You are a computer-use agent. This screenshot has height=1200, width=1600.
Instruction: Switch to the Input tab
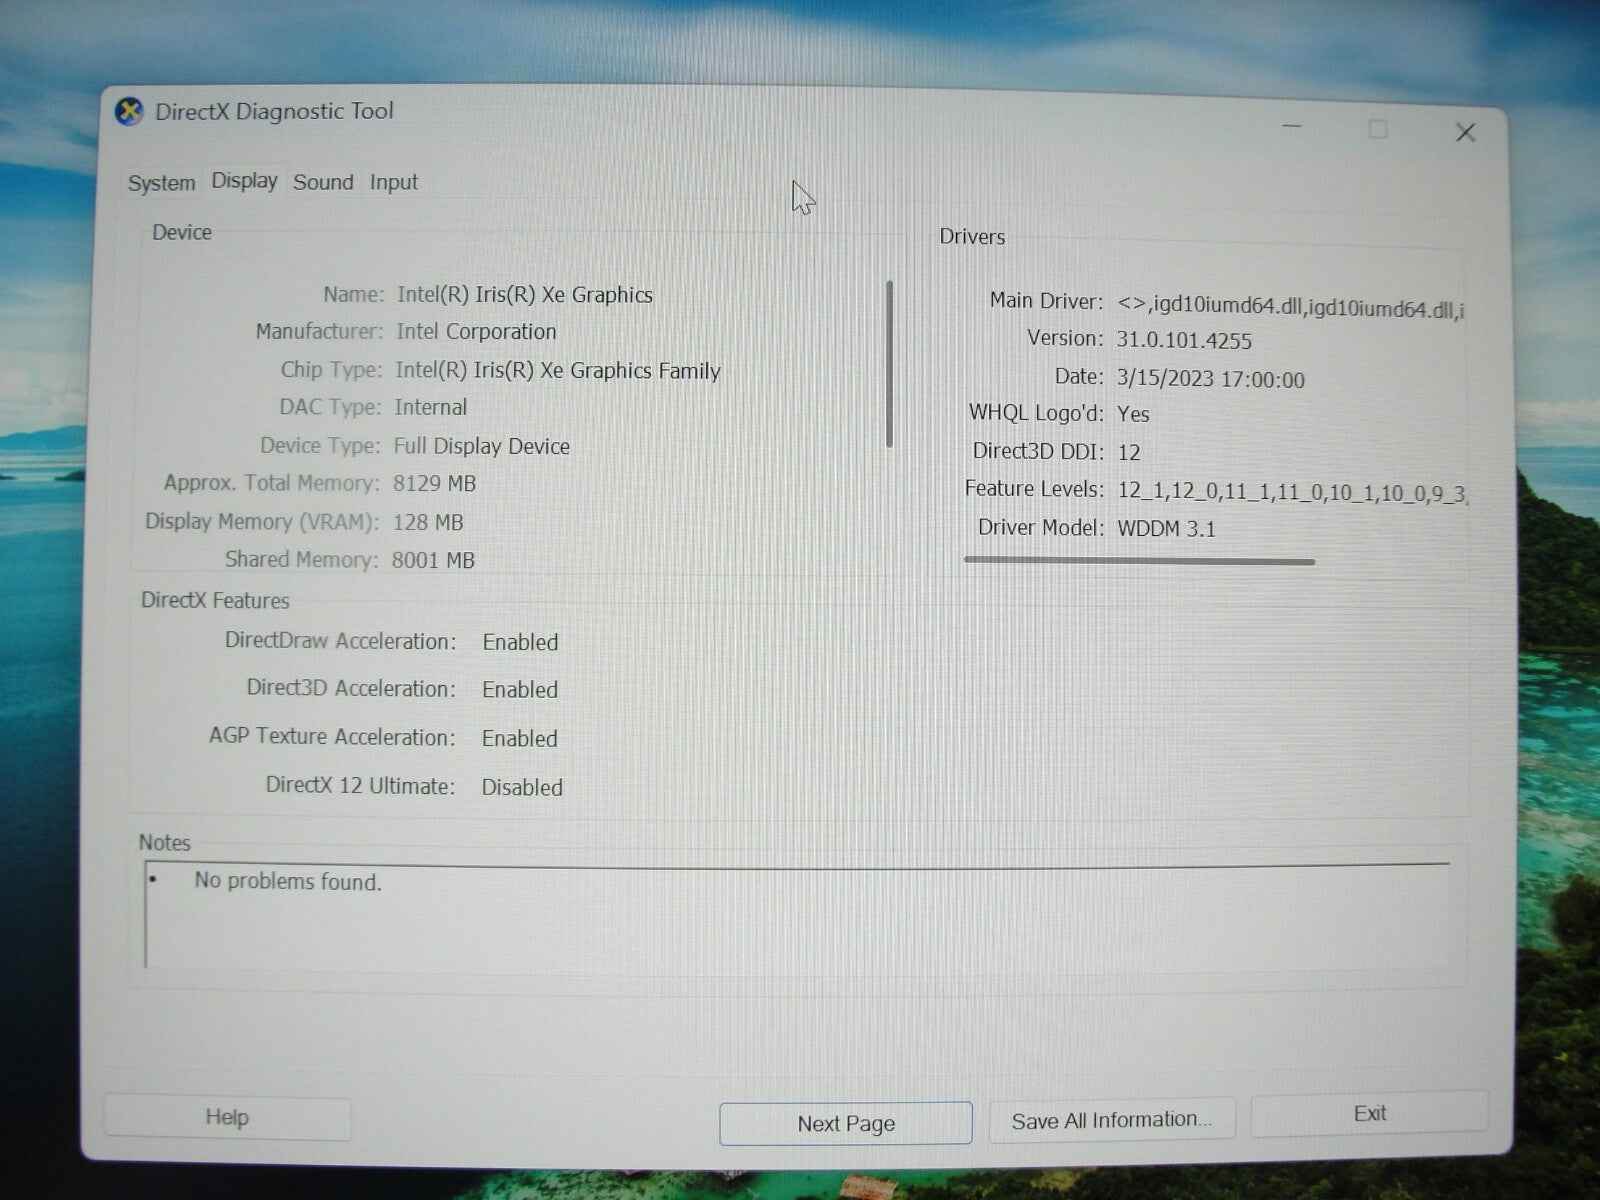point(392,182)
